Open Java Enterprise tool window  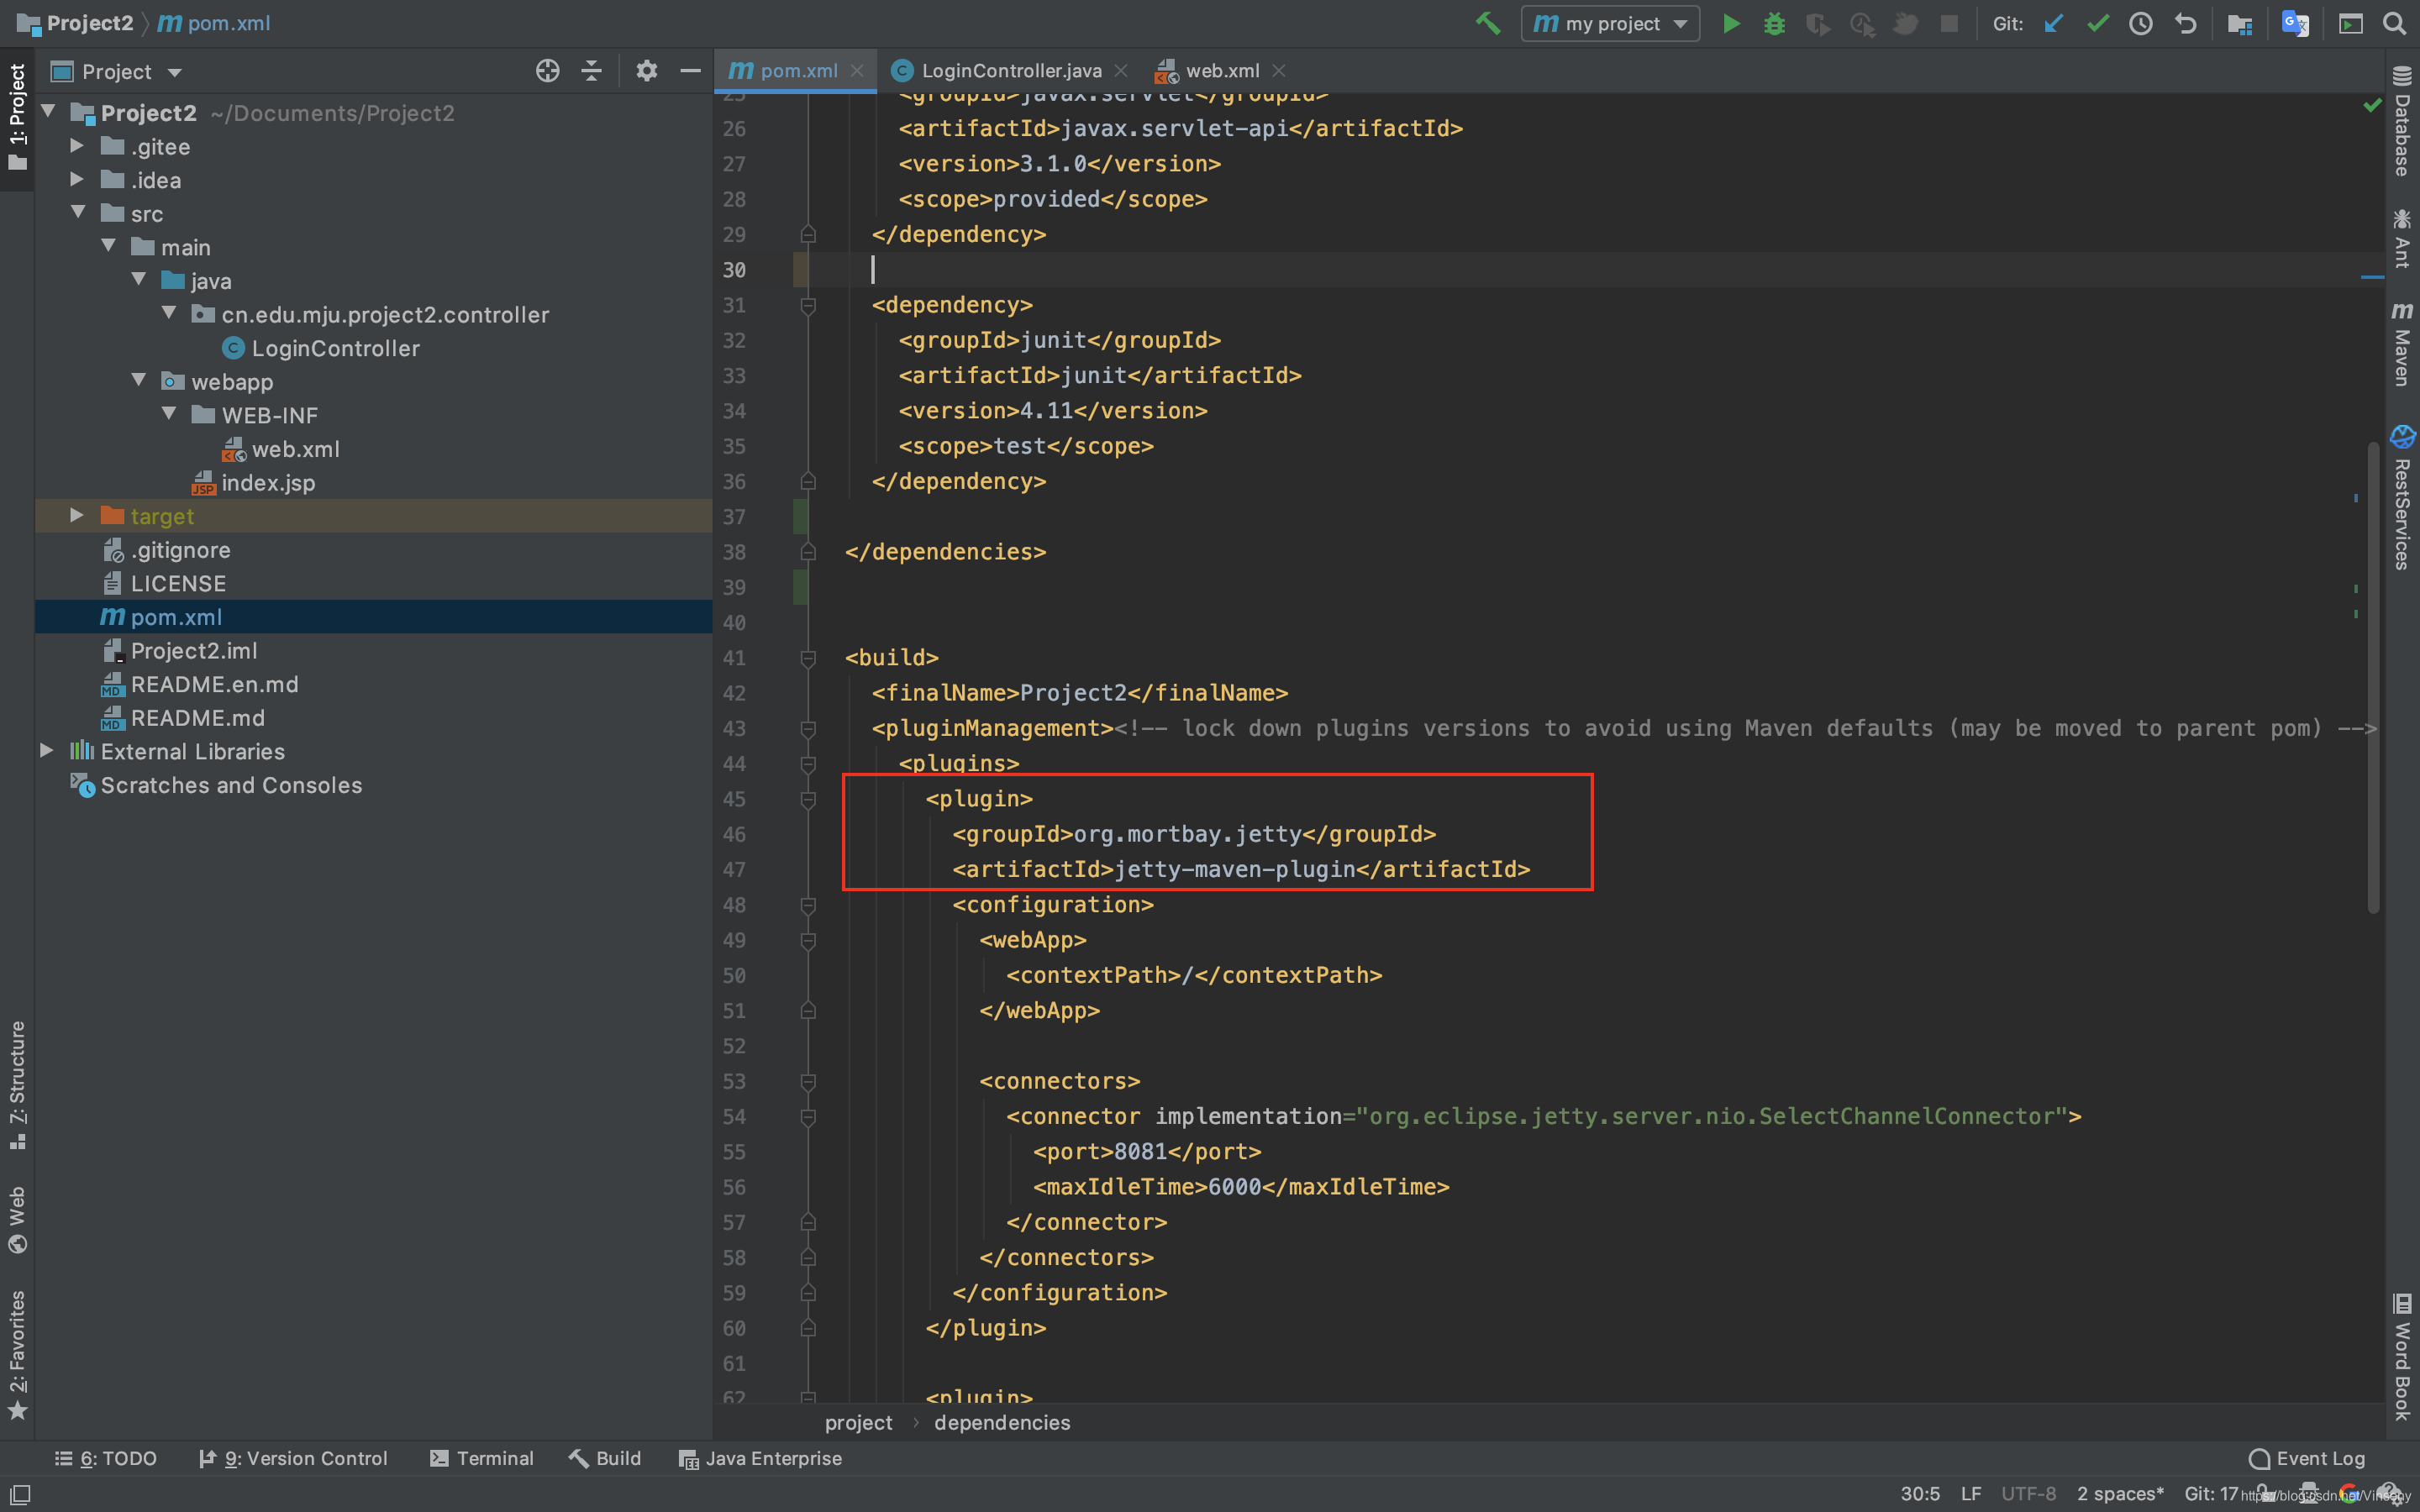point(760,1458)
